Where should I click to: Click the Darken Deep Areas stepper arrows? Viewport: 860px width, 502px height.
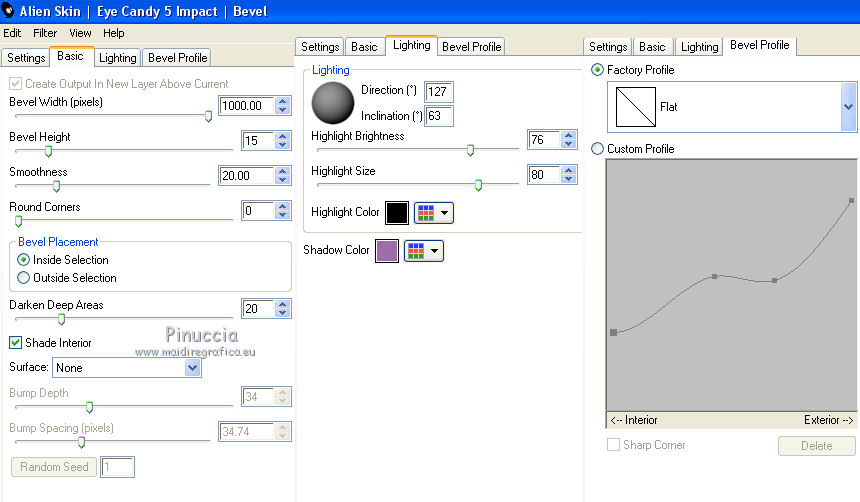tap(282, 308)
